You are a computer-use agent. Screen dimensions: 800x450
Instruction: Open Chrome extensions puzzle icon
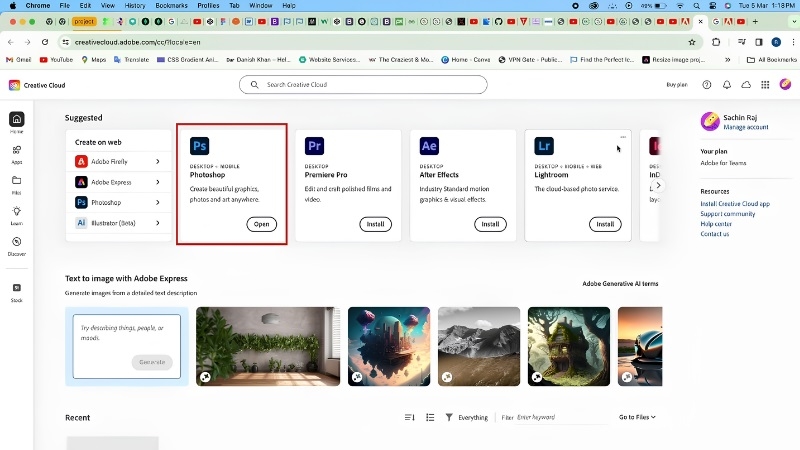716,42
